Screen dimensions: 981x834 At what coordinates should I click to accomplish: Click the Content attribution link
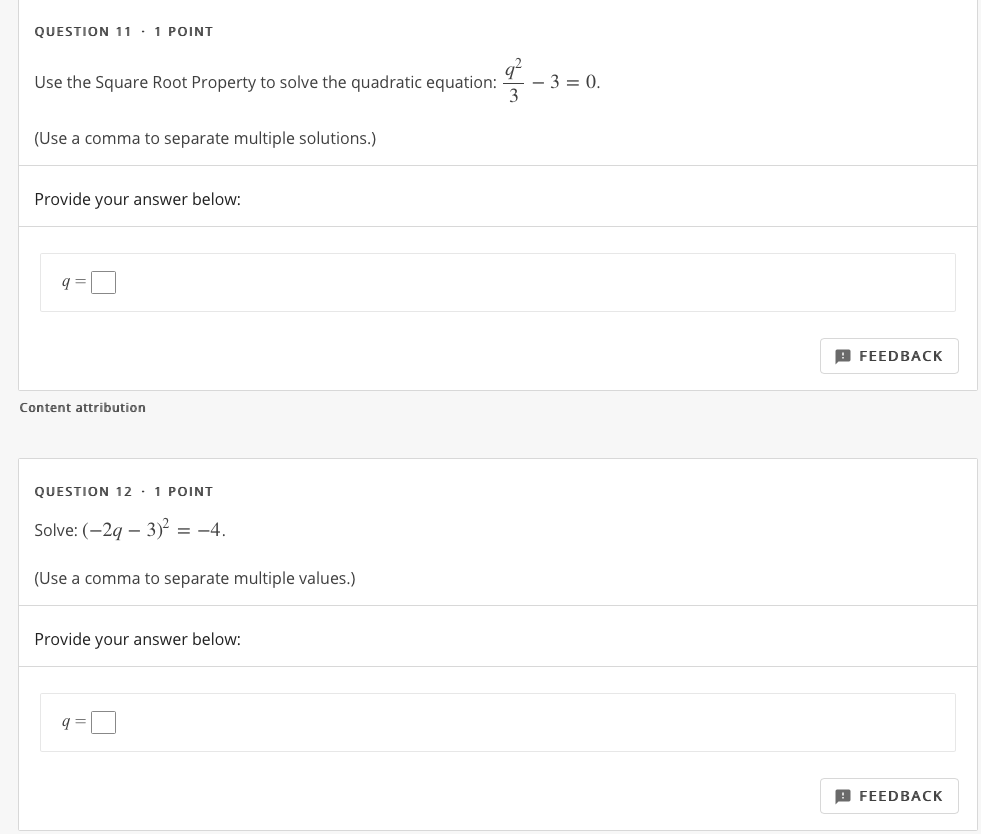click(82, 407)
